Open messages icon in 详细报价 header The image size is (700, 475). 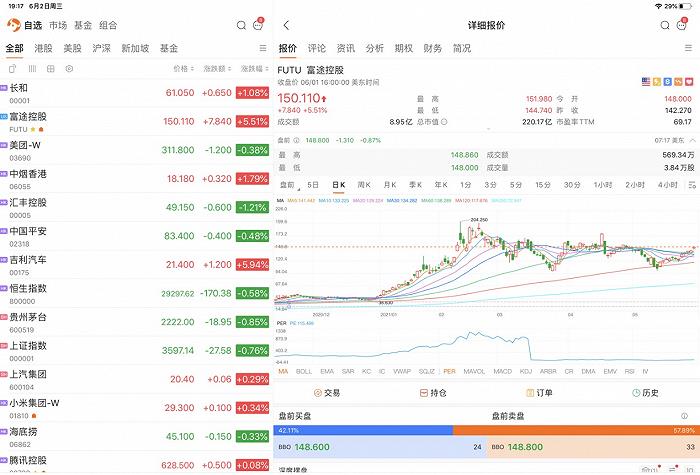pos(682,25)
